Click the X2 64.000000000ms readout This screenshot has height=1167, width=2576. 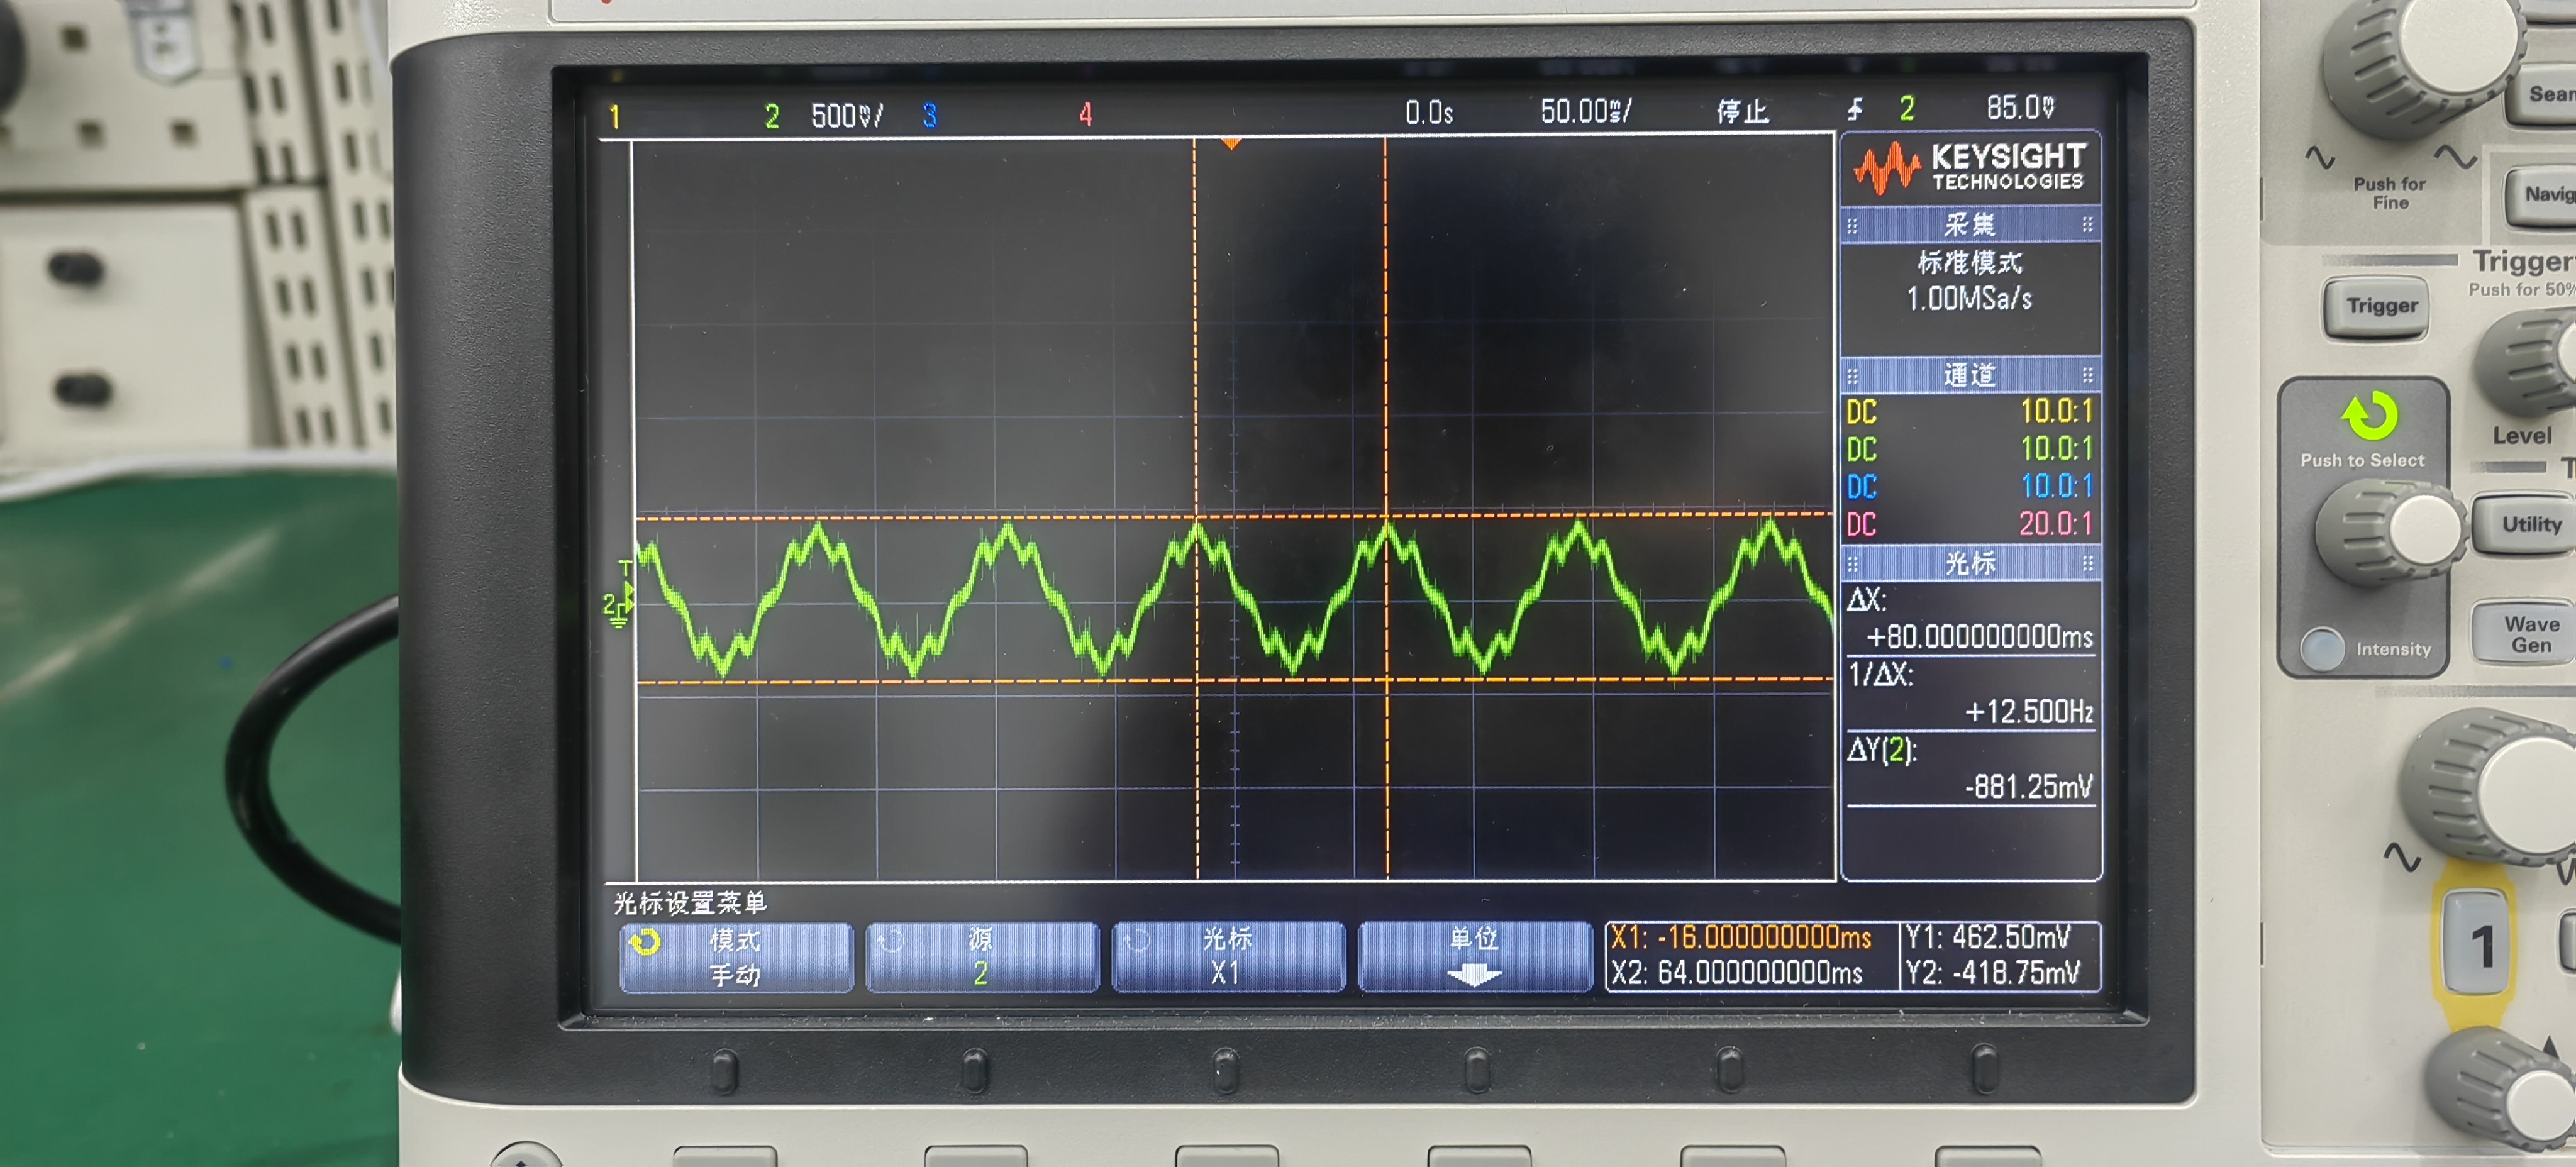[1737, 973]
